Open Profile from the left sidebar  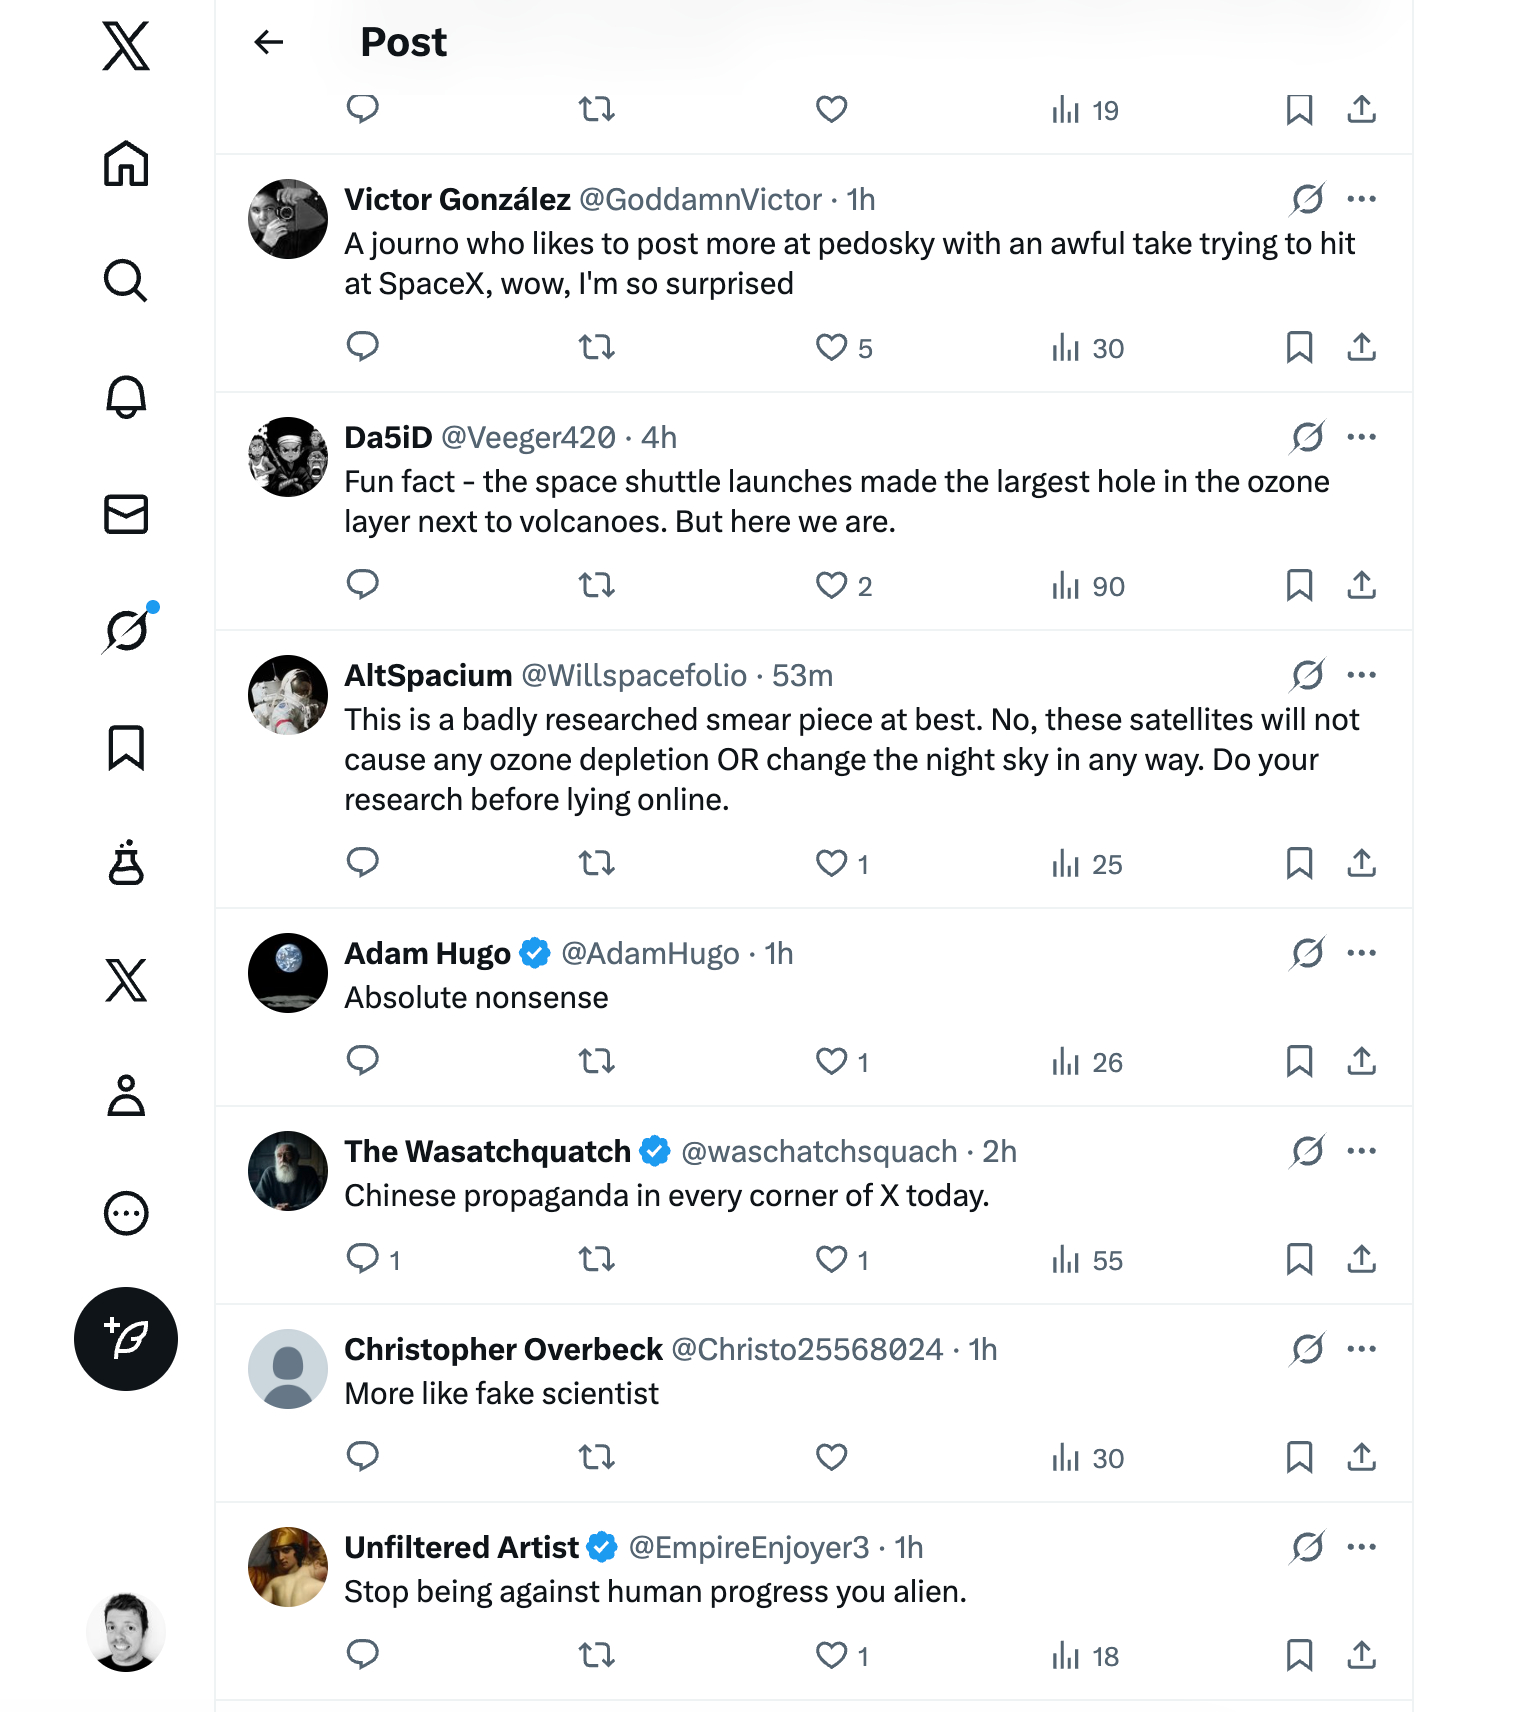pyautogui.click(x=126, y=1096)
